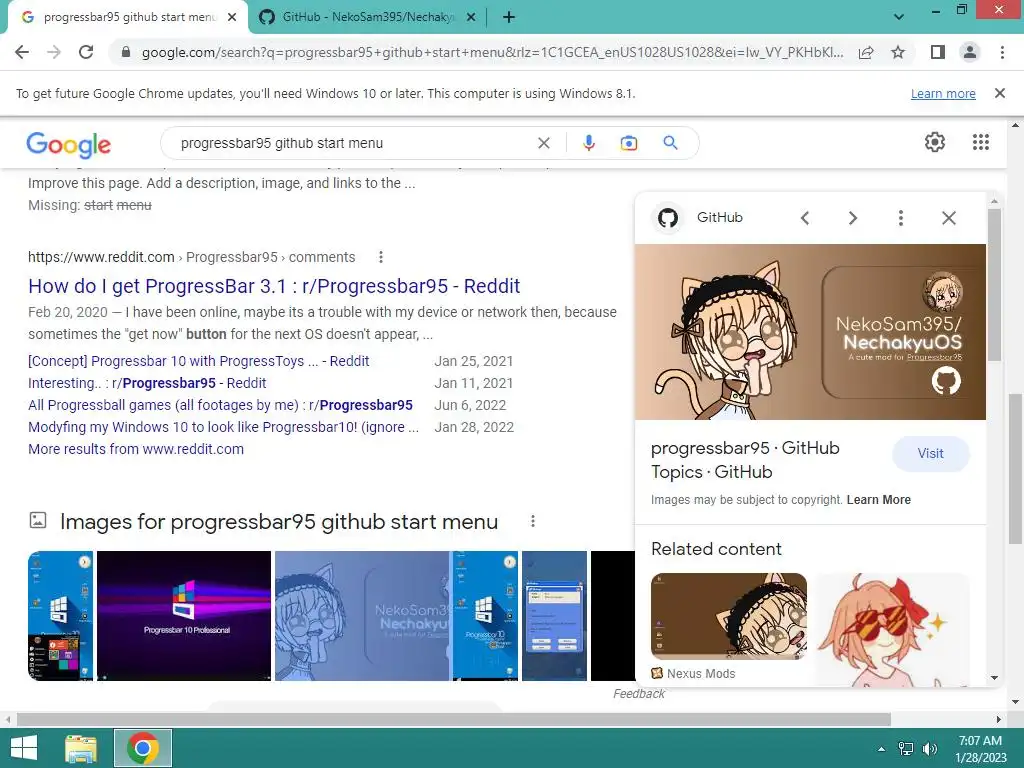The width and height of the screenshot is (1024, 768).
Task: Open progressbar95 GitHub Topics title link
Action: (745, 460)
